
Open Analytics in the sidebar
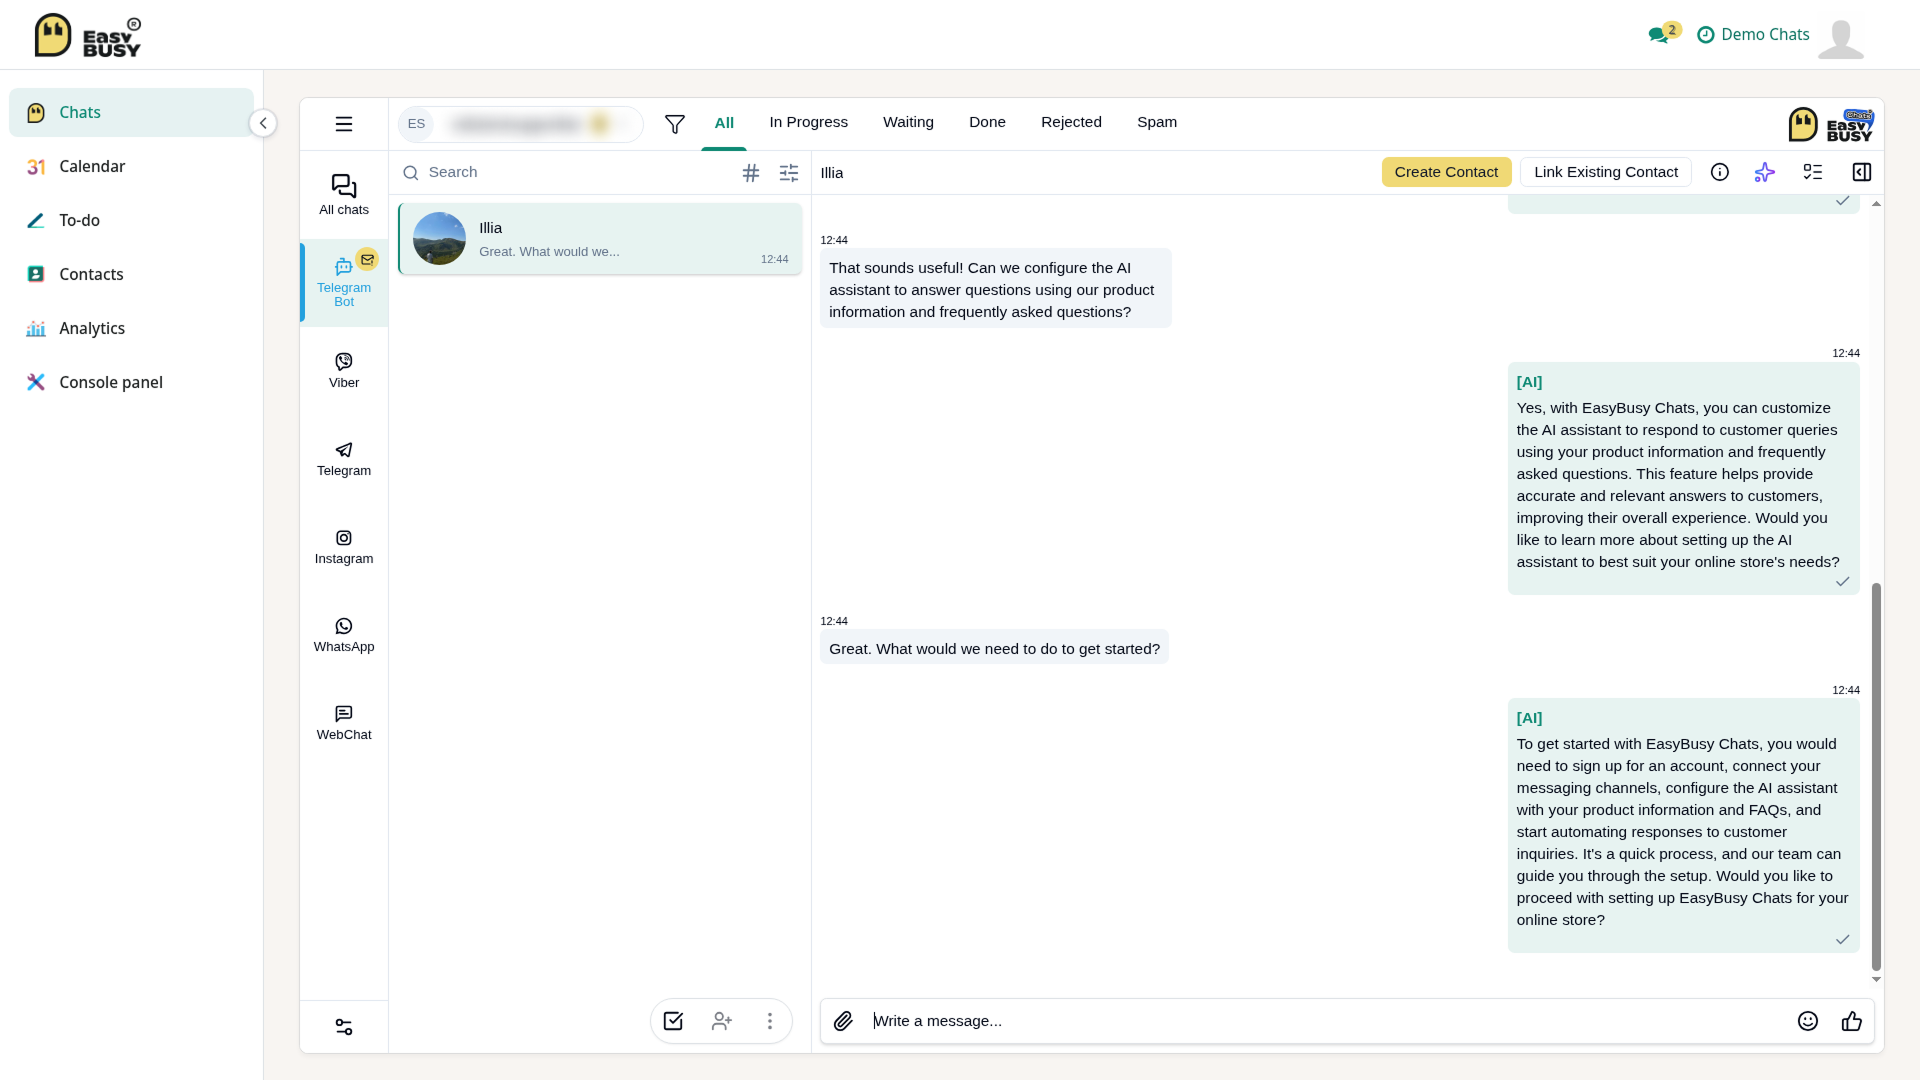[x=131, y=328]
